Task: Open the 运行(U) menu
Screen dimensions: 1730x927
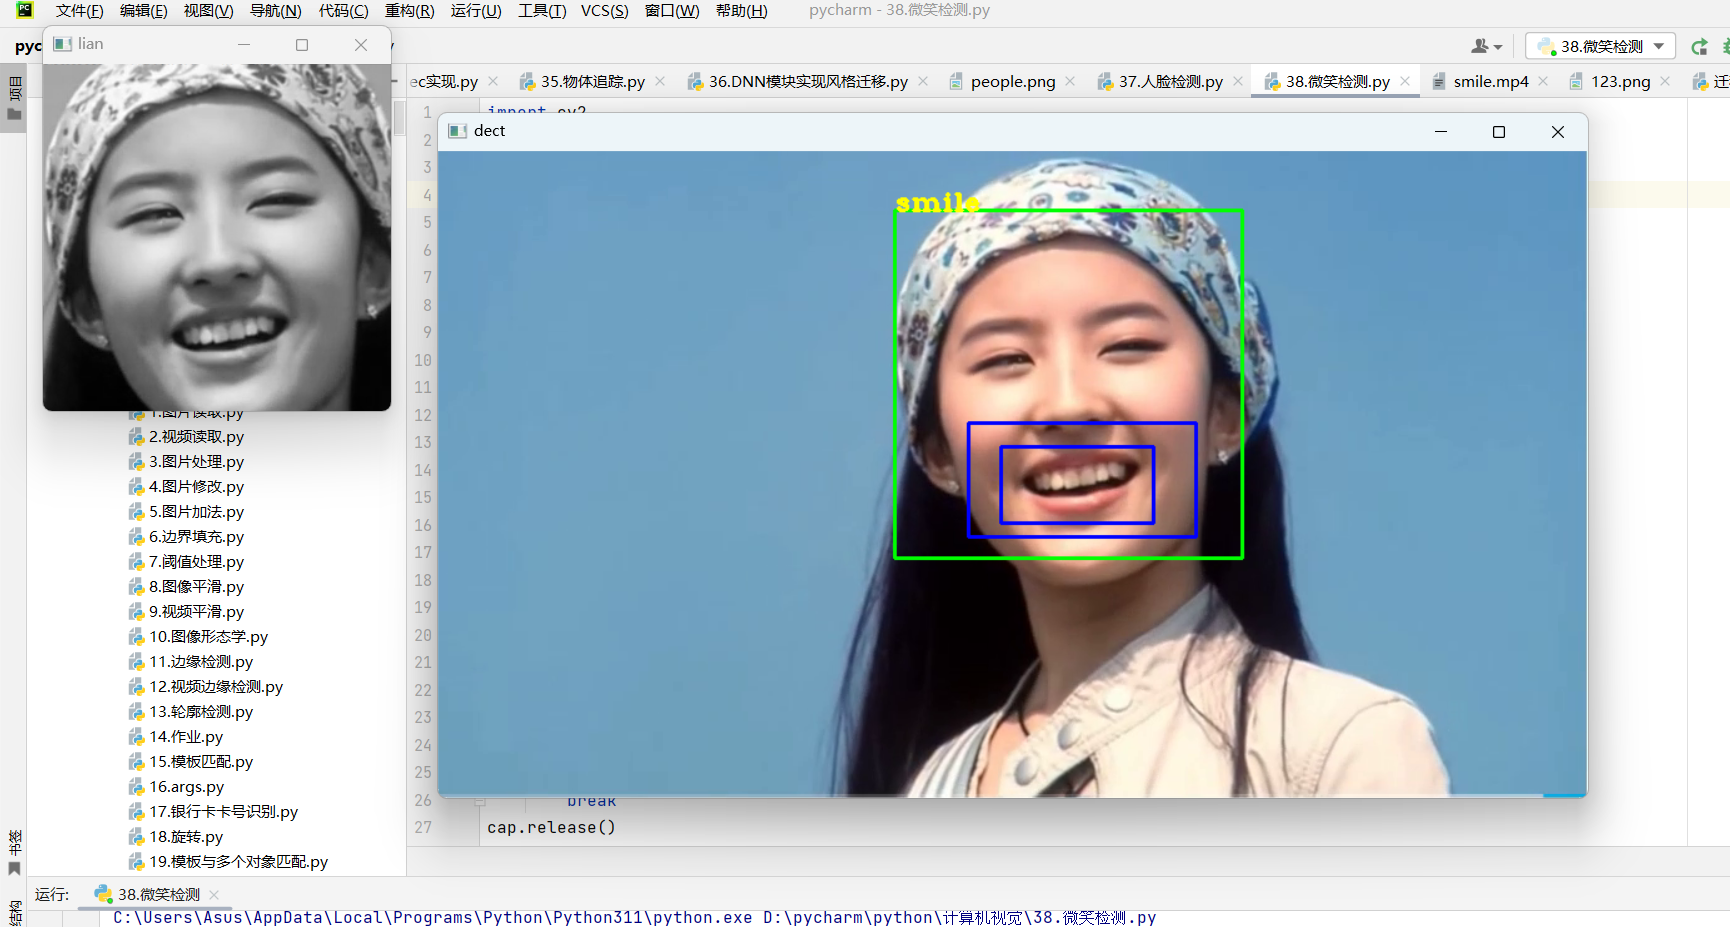Action: [476, 11]
